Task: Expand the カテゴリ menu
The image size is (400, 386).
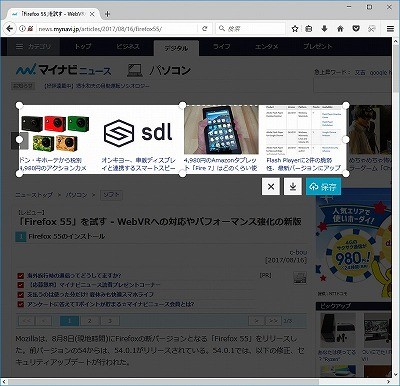Action: point(33,47)
